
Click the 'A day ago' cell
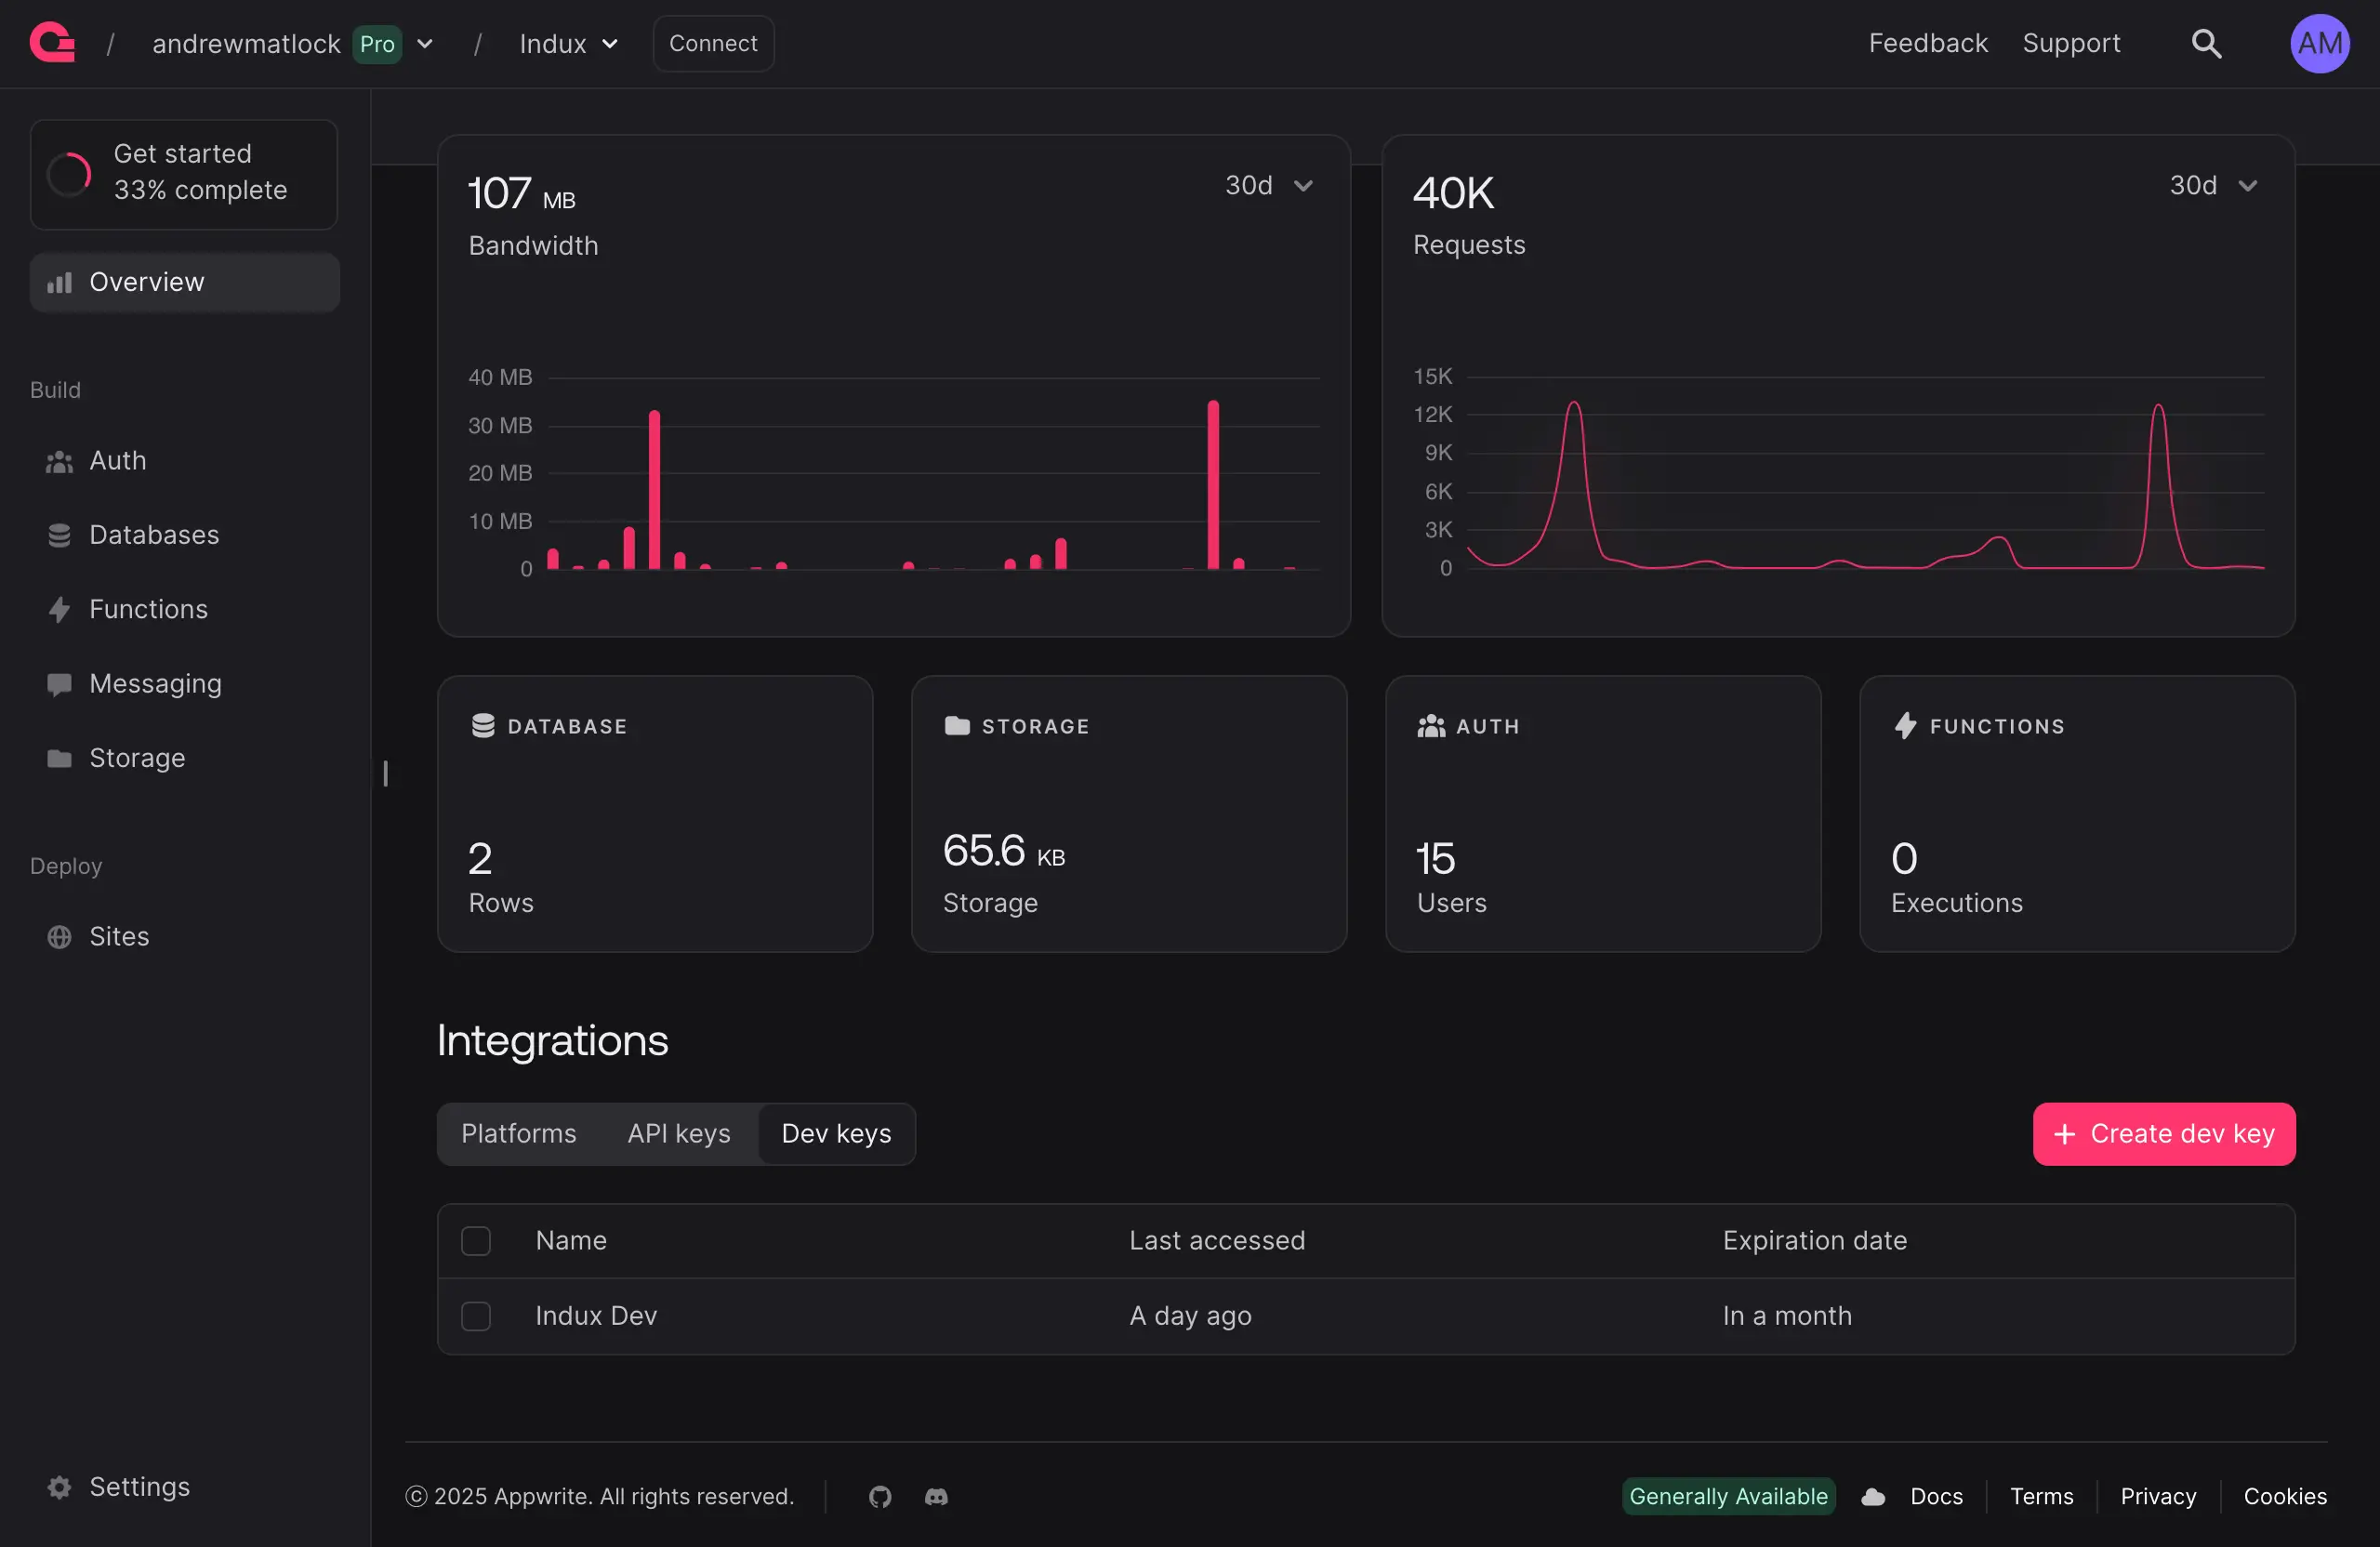[1190, 1316]
